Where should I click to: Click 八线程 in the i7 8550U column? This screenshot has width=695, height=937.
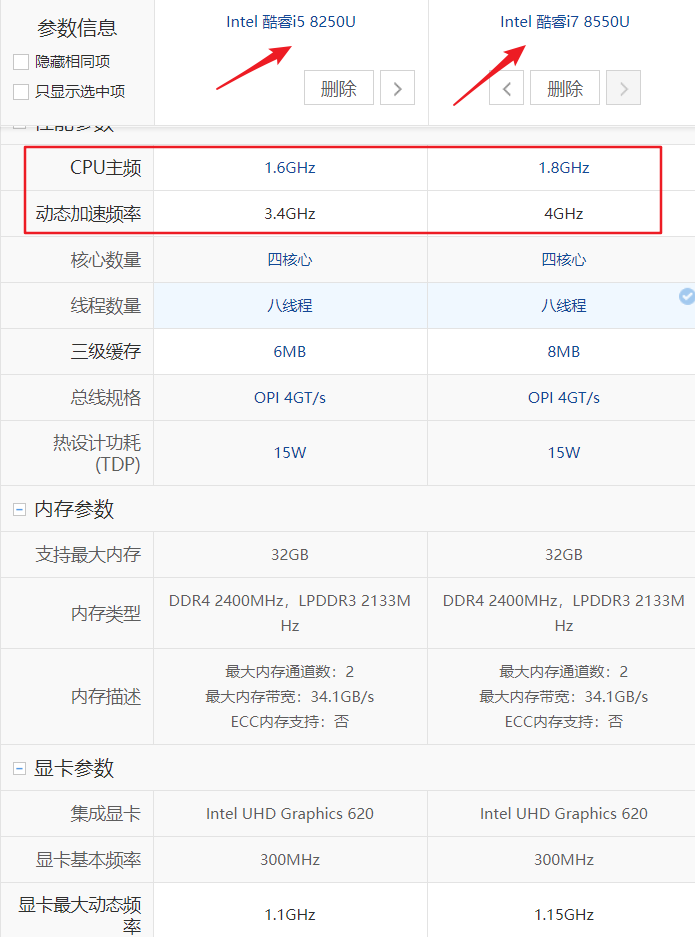[564, 306]
